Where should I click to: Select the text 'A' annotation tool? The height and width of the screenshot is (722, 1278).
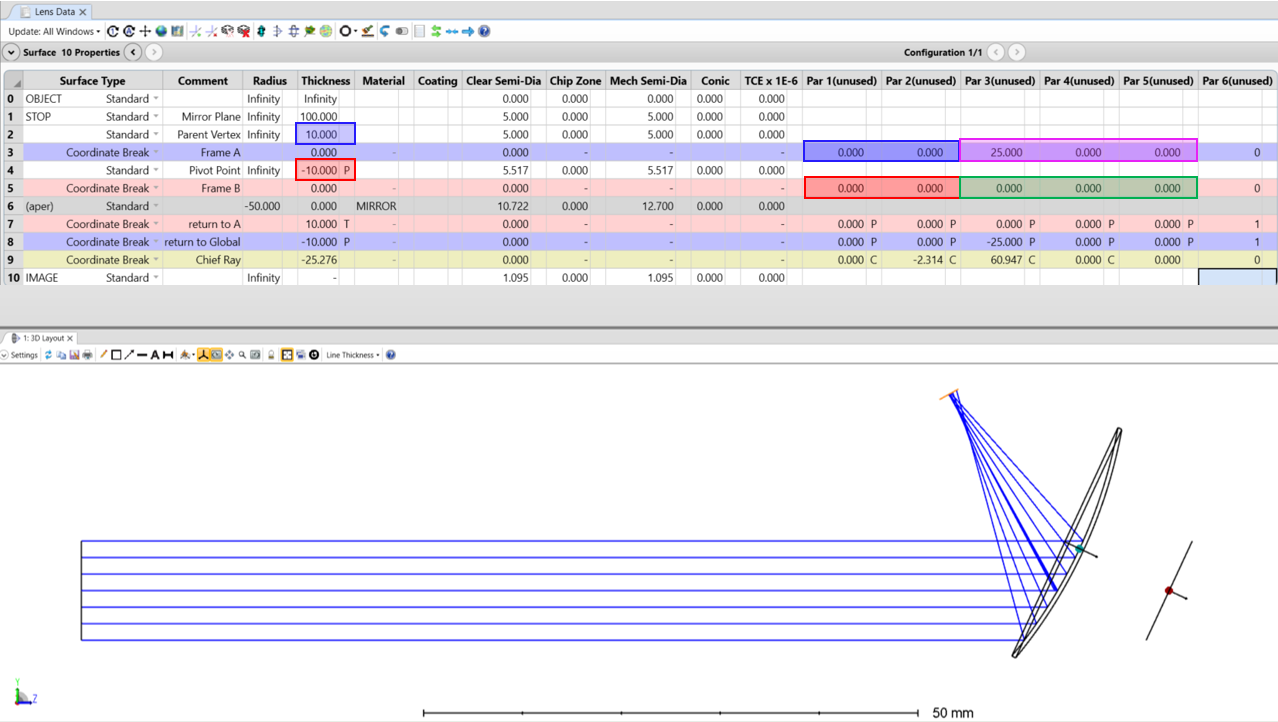point(155,355)
